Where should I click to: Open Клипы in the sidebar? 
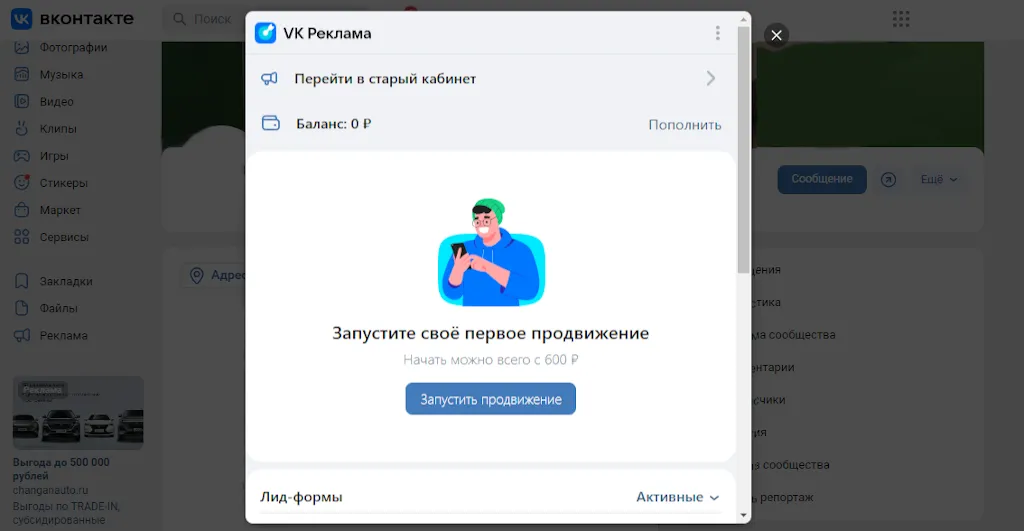point(58,129)
